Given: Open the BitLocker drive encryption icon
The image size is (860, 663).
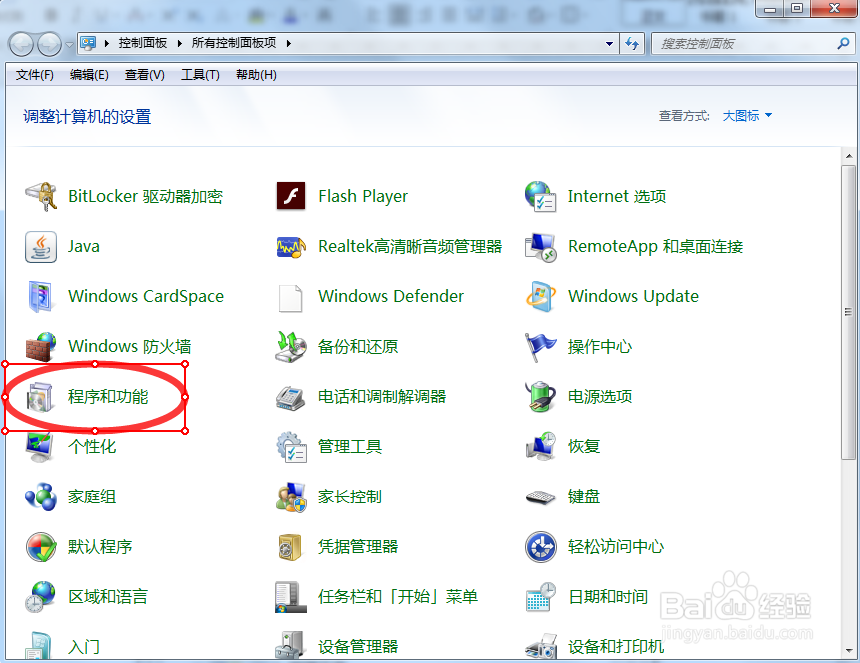Looking at the screenshot, I should 41,196.
